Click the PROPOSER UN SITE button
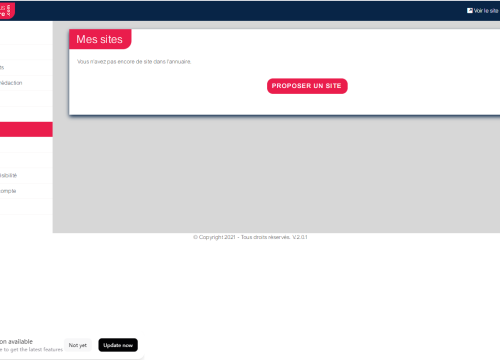Image resolution: width=500 pixels, height=360 pixels. click(307, 86)
